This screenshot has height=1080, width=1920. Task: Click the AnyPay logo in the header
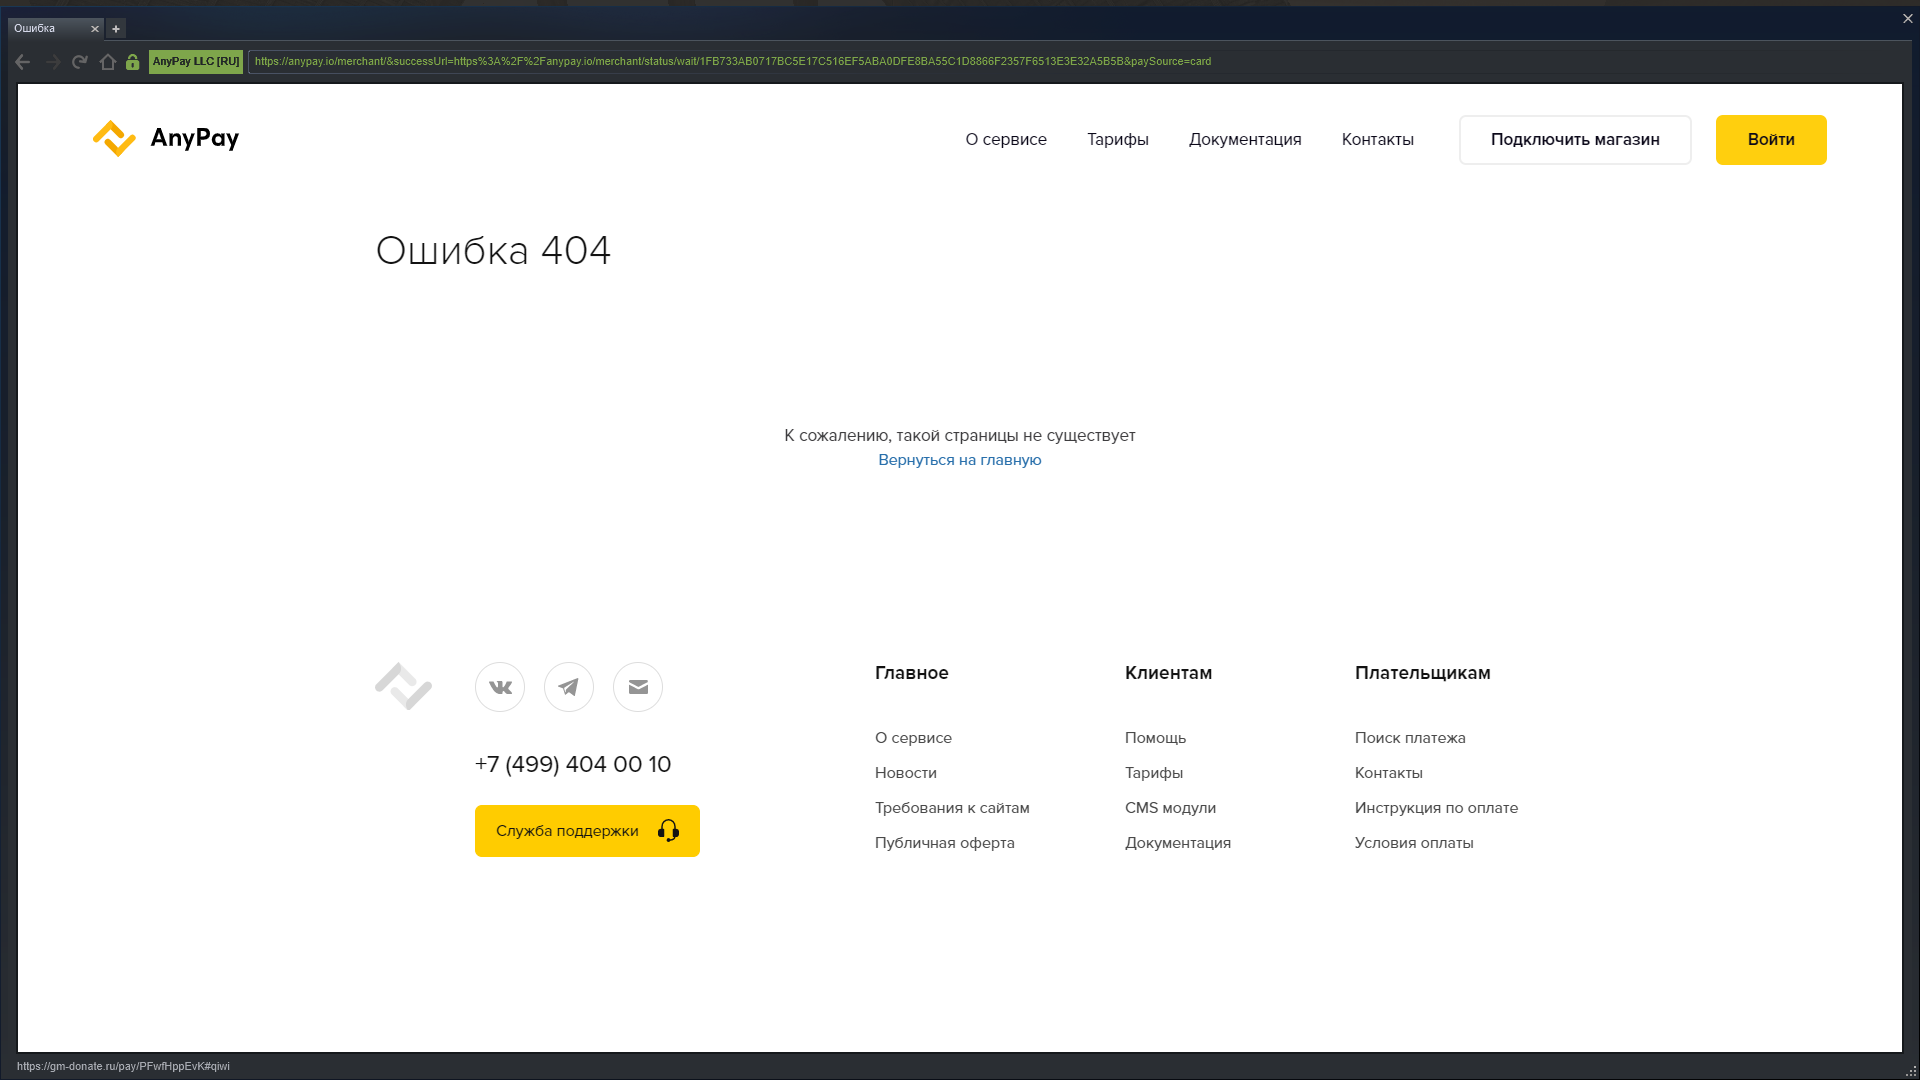point(166,139)
